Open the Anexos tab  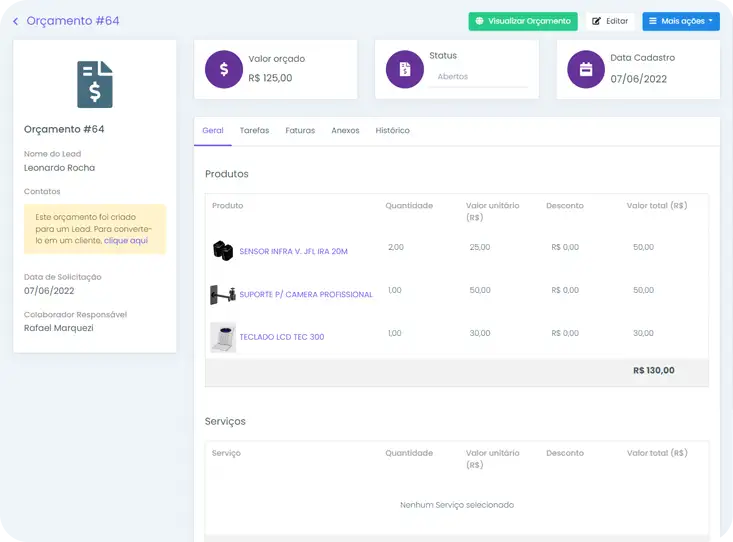(x=345, y=131)
